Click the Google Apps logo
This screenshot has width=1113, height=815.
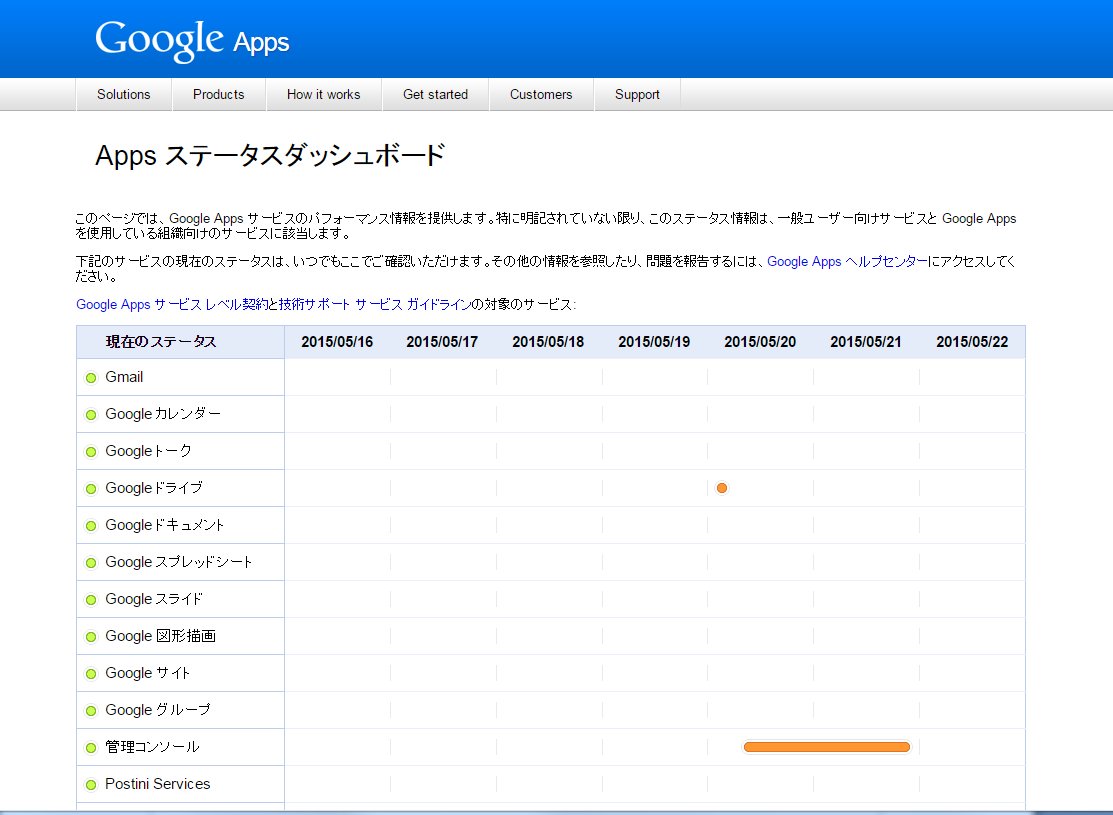point(192,40)
